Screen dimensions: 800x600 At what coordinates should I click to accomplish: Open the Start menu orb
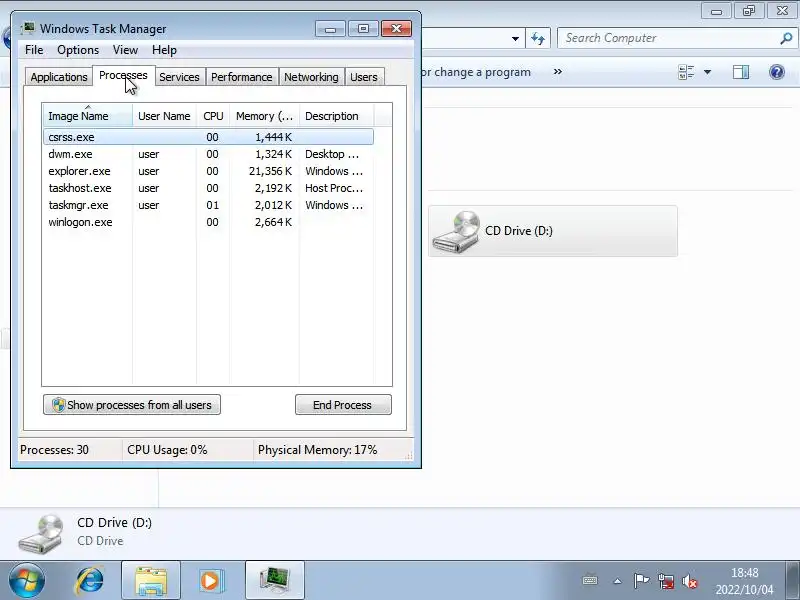click(x=26, y=581)
